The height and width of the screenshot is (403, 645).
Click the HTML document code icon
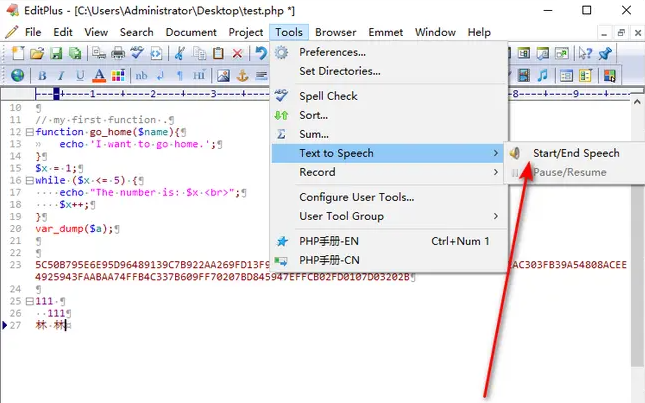coord(156,53)
